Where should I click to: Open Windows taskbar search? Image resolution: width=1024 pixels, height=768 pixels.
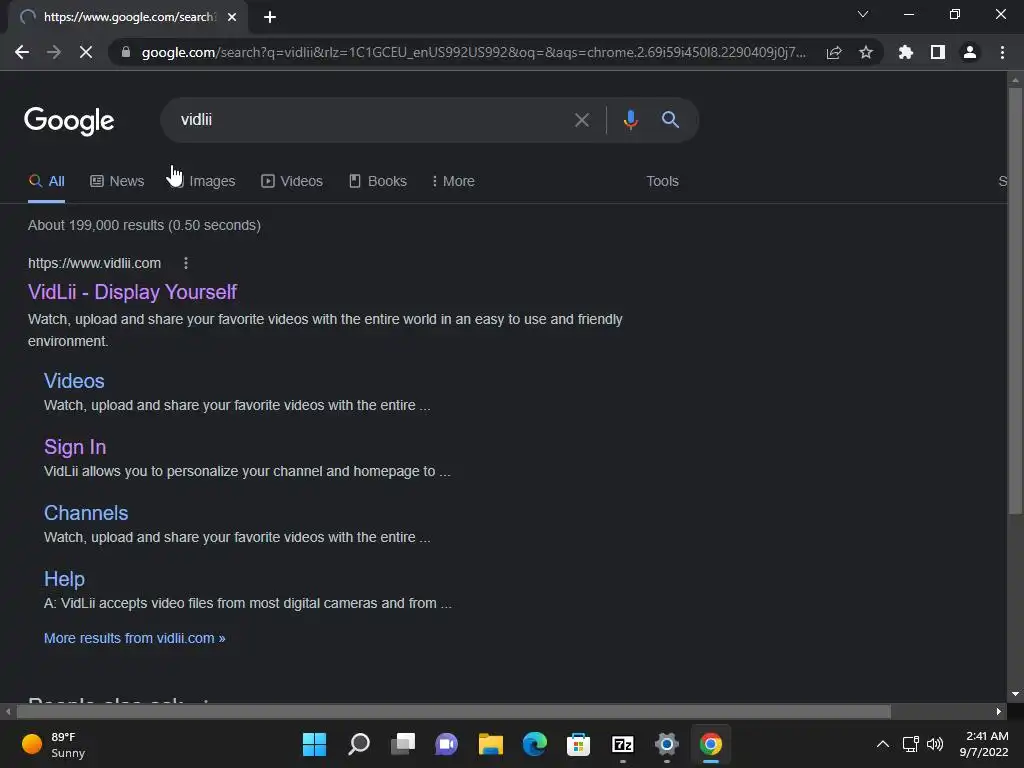[x=359, y=744]
